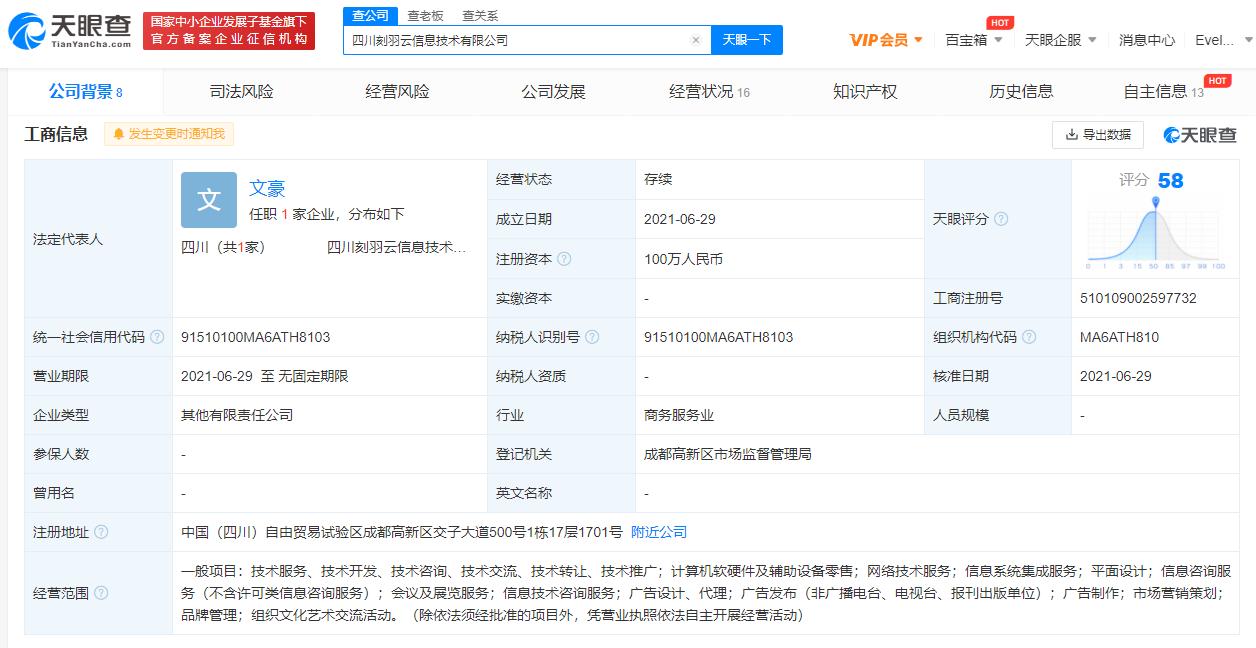Click the 存续 business status value
The width and height of the screenshot is (1256, 648).
click(x=659, y=179)
